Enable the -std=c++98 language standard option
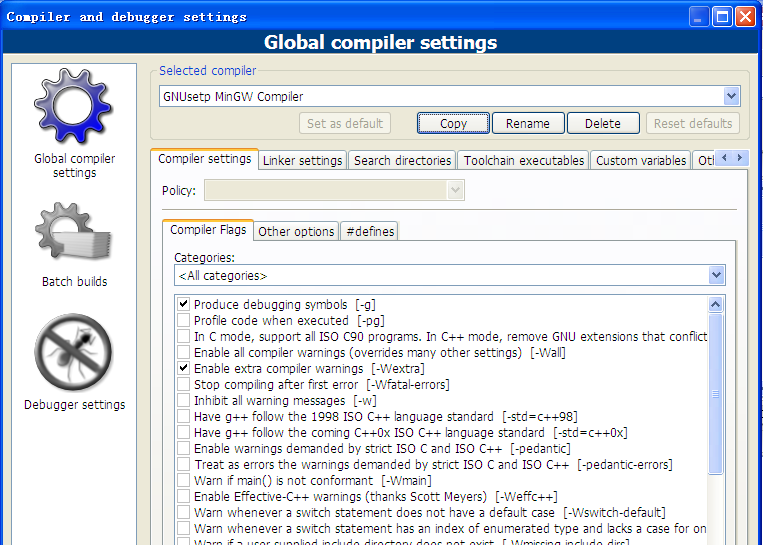 click(x=183, y=417)
